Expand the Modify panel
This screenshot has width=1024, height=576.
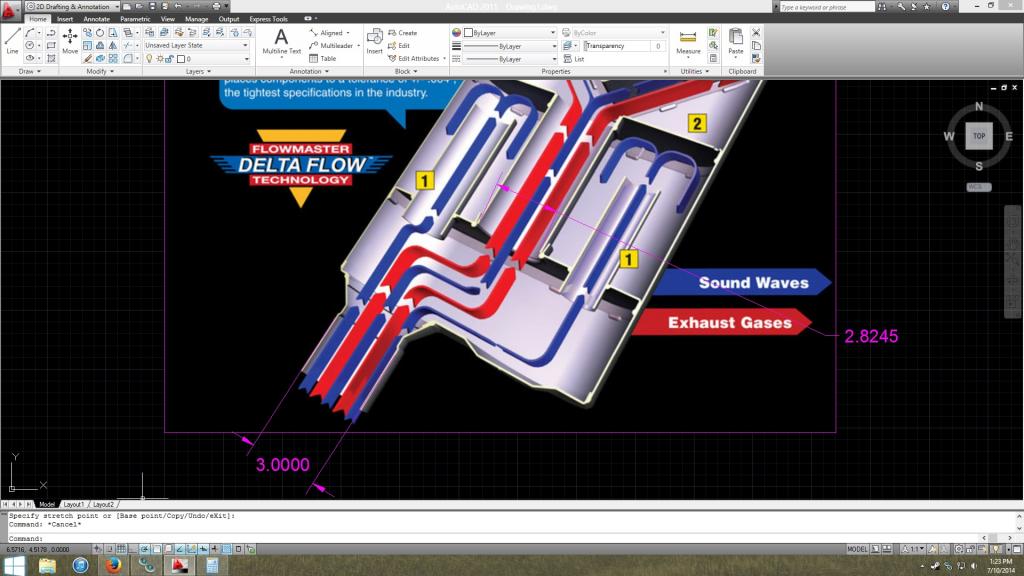[x=101, y=71]
